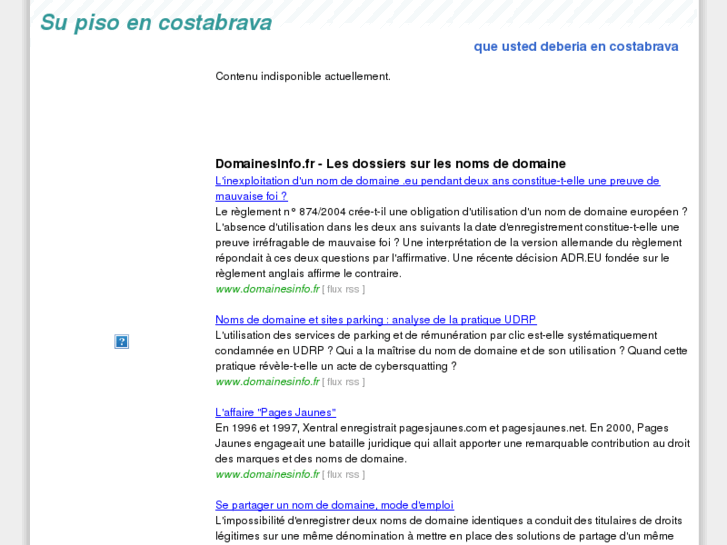The image size is (727, 545).
Task: Open the article on .eu domain inexploitation
Action: [437, 188]
